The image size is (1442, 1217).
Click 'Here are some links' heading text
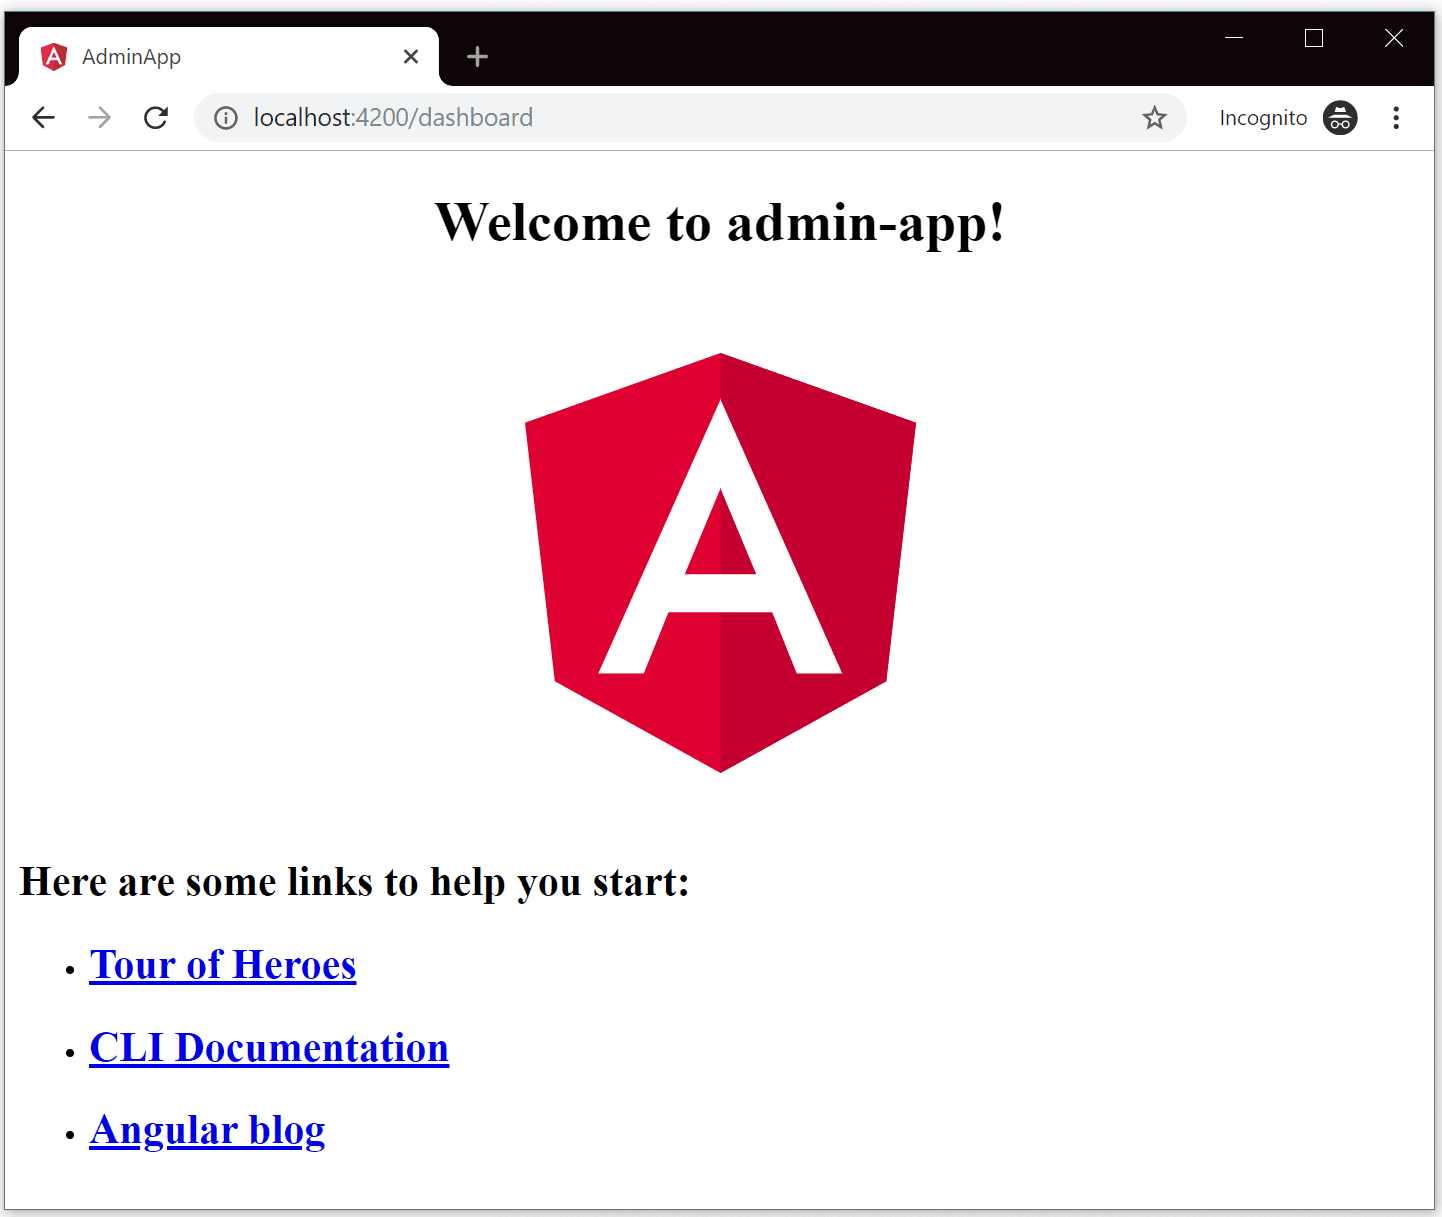tap(355, 882)
